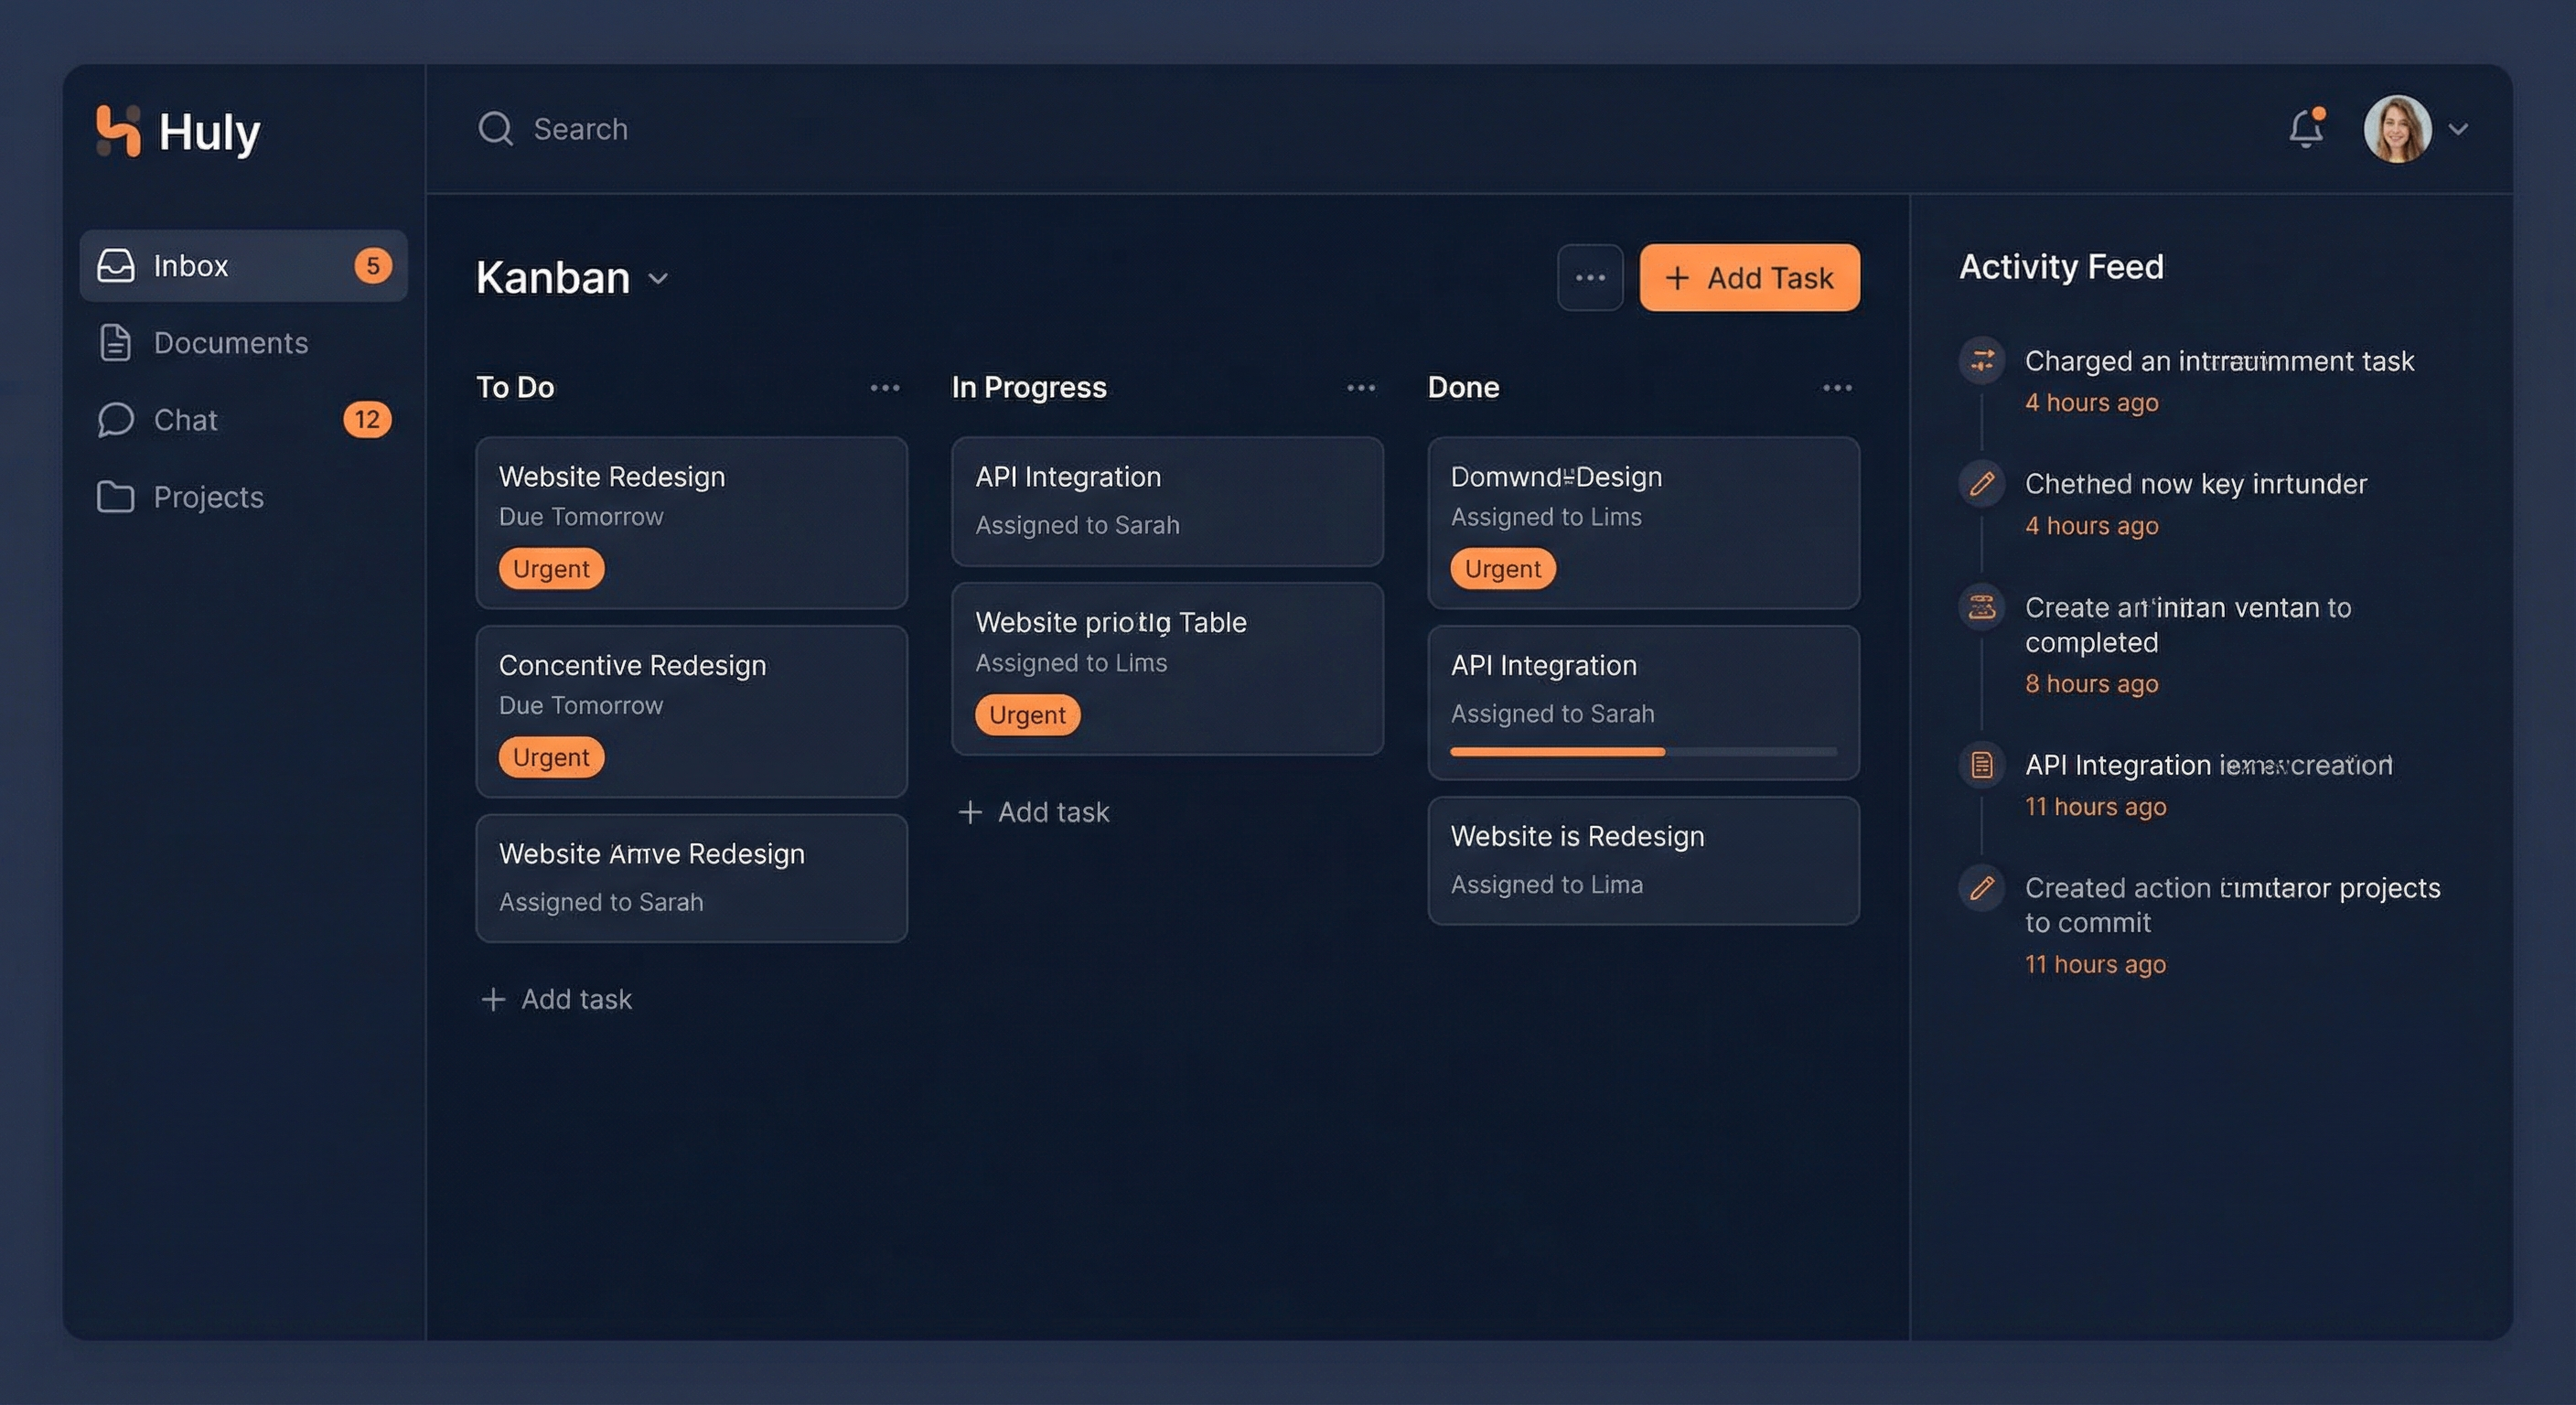Image resolution: width=2576 pixels, height=1405 pixels.
Task: Open the Kanban board more options button
Action: [1590, 278]
